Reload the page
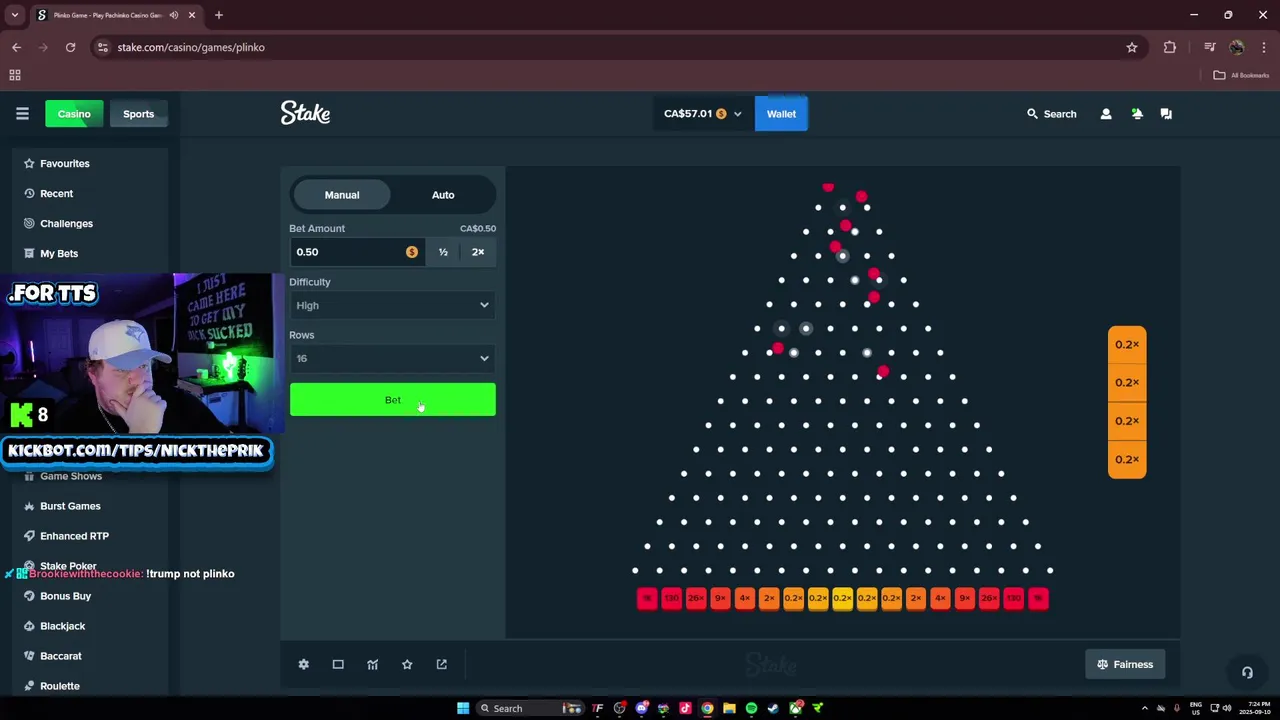 click(x=70, y=47)
